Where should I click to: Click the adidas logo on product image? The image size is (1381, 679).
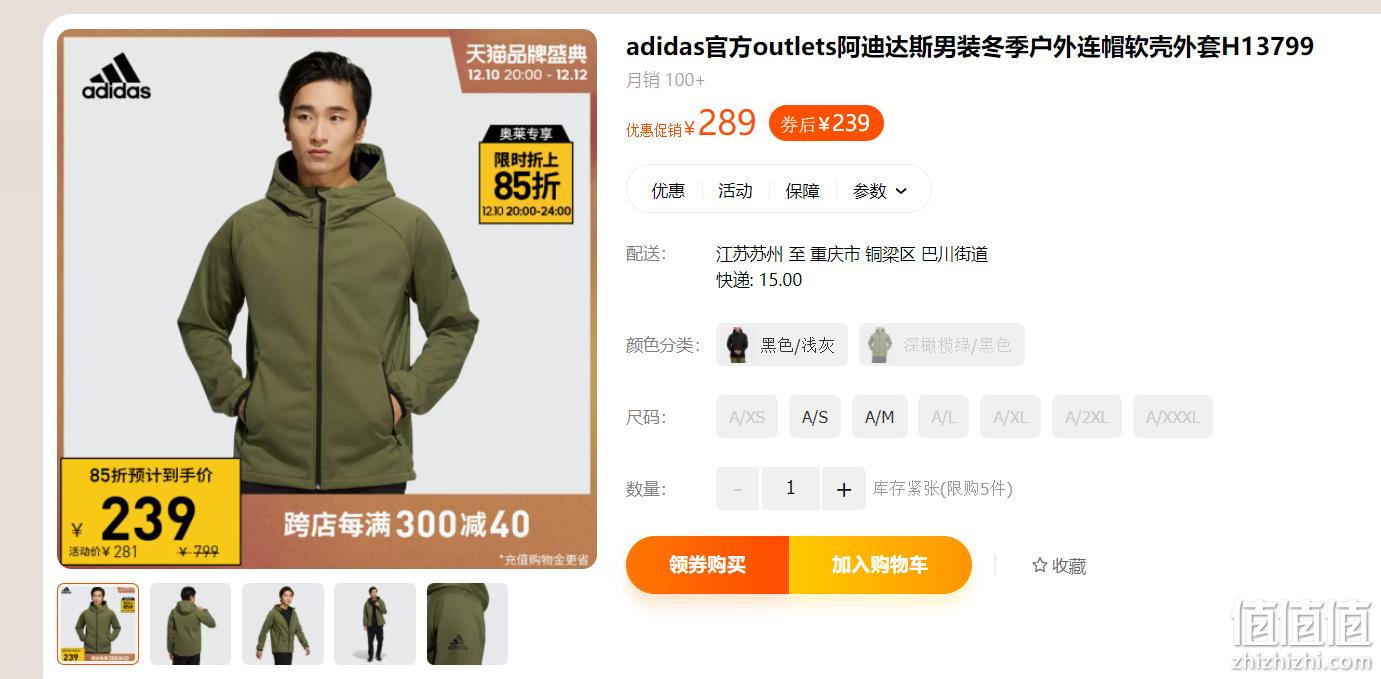[x=116, y=76]
